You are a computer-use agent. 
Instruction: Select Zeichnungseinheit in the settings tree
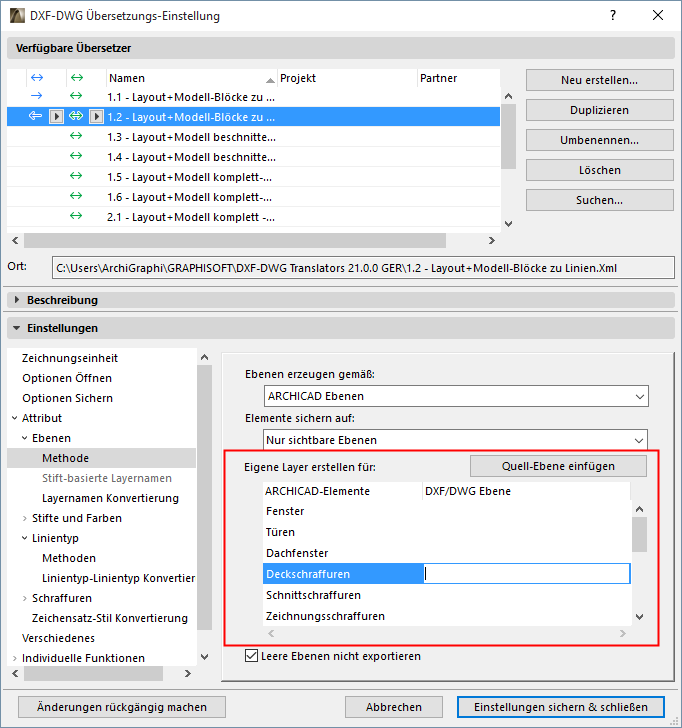coord(70,358)
